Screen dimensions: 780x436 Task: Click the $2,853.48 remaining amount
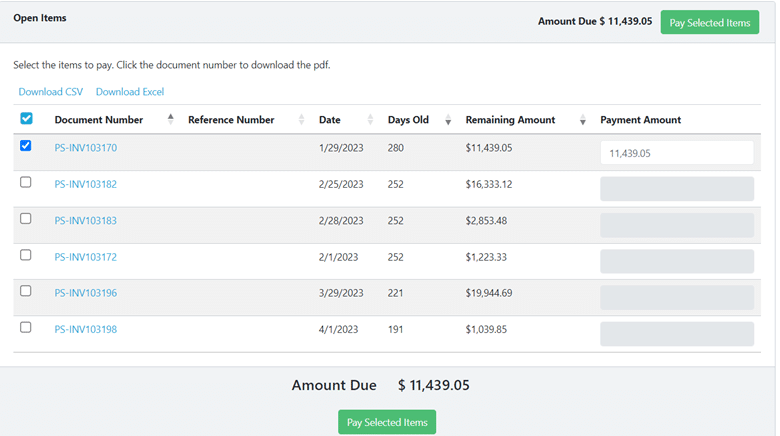[x=486, y=220]
